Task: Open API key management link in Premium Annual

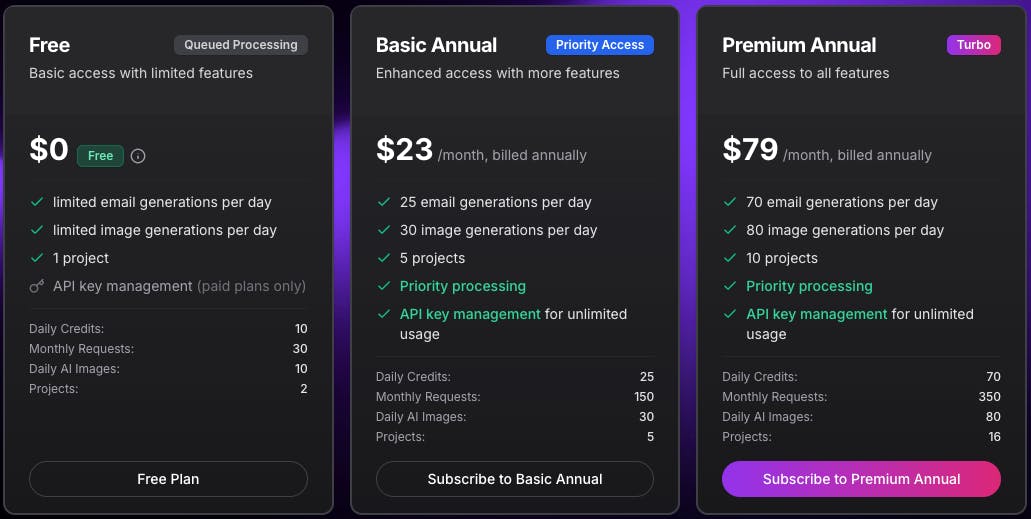Action: (816, 314)
